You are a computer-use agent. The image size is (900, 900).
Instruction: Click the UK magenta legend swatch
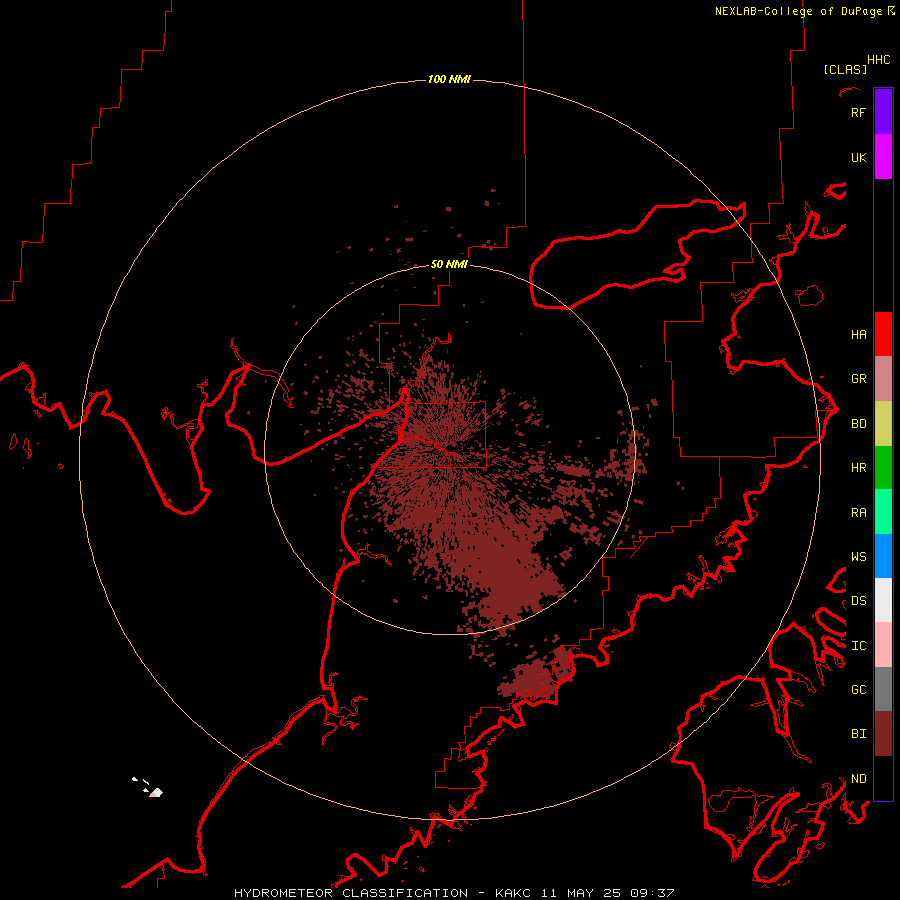(x=883, y=157)
